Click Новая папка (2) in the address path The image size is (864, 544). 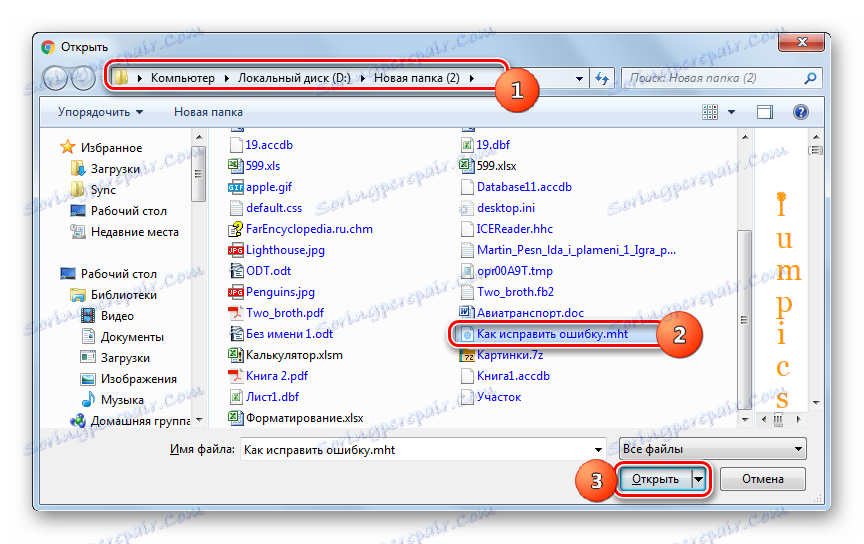(417, 78)
